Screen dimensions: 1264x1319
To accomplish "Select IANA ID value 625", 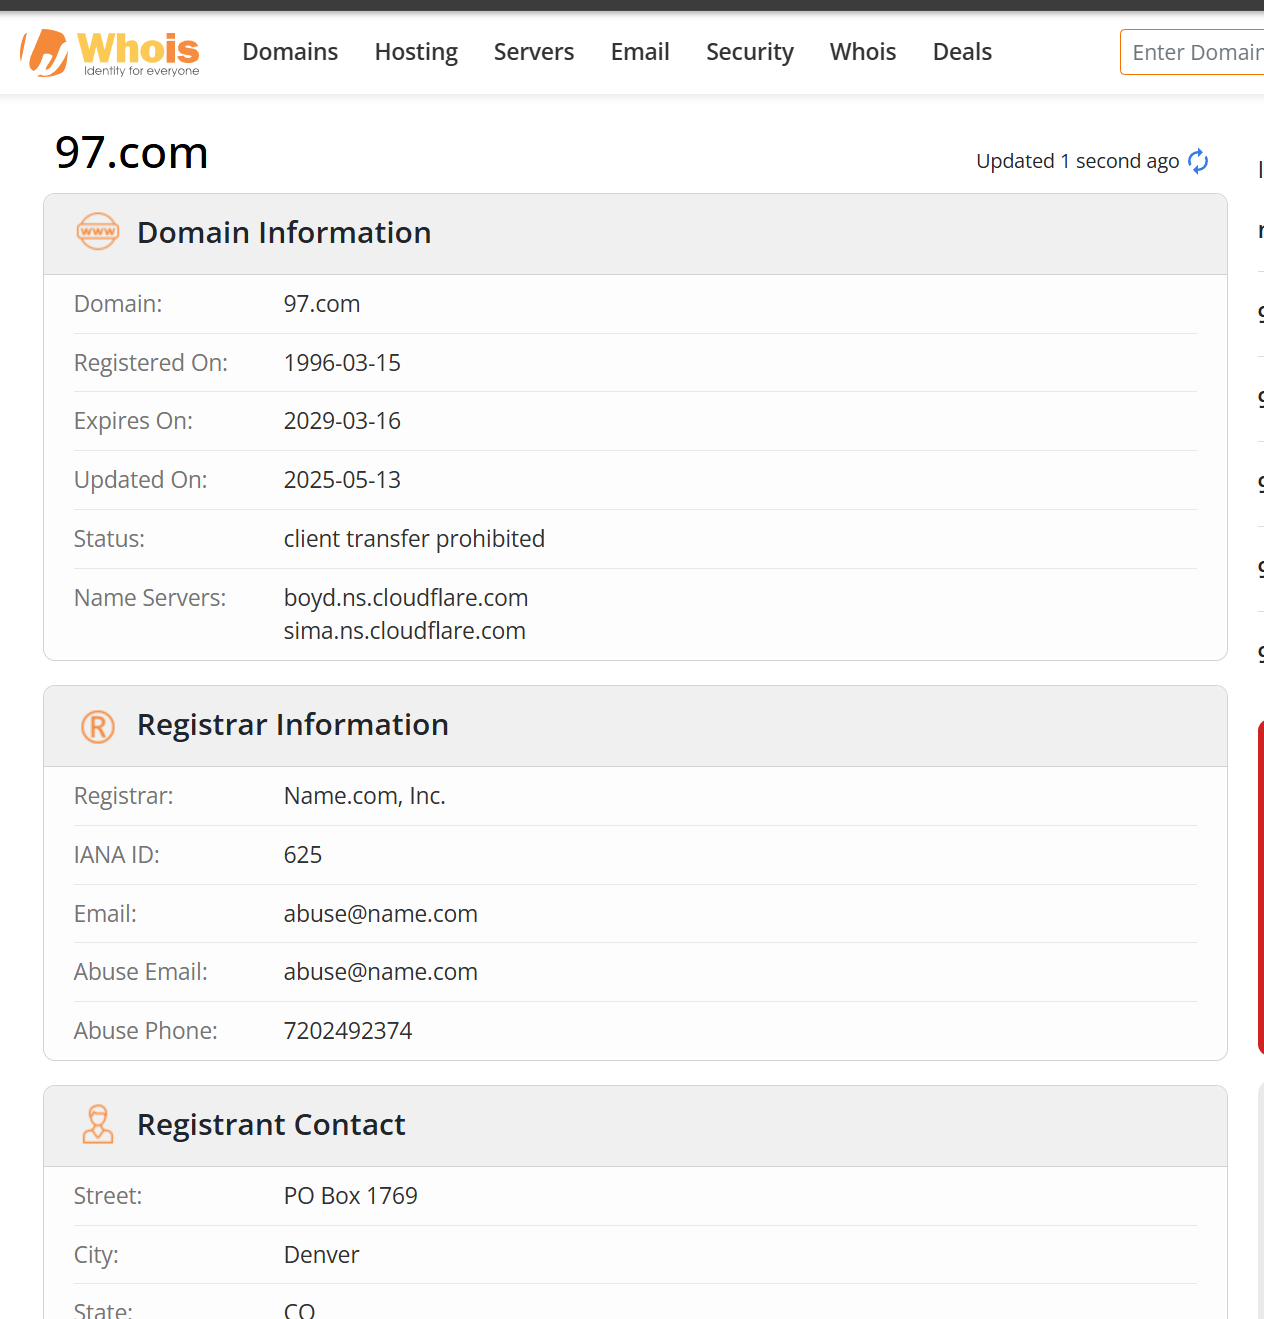I will click(x=303, y=855).
